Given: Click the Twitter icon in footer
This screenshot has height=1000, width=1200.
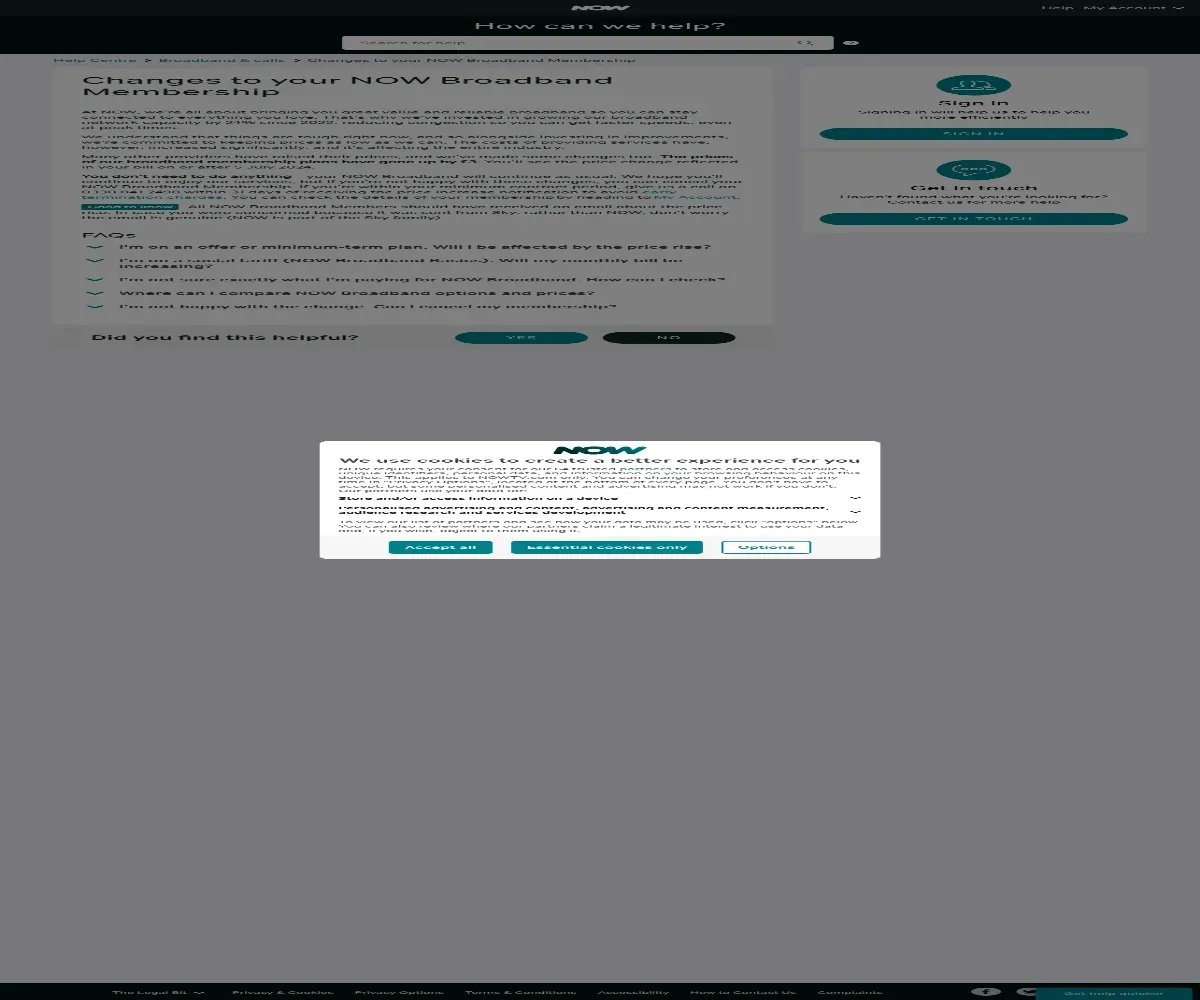Looking at the screenshot, I should coord(1026,992).
